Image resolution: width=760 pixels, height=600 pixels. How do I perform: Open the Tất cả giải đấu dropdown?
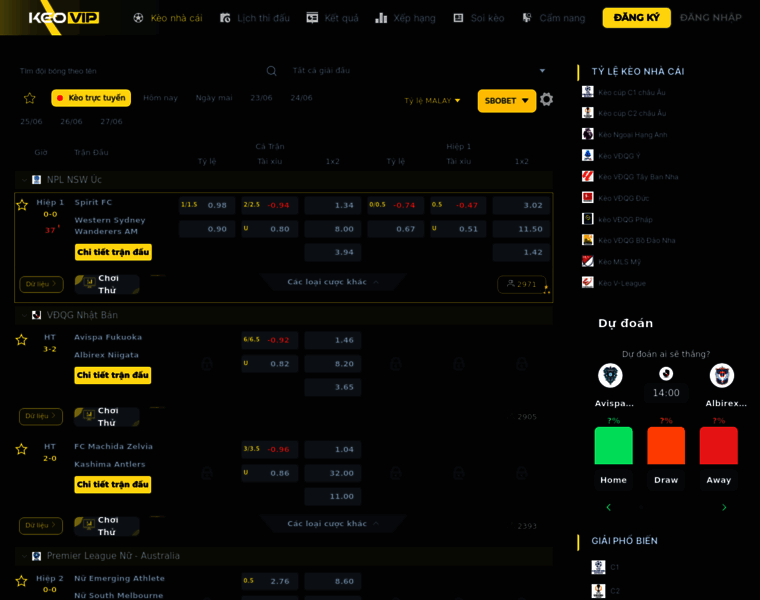pos(419,71)
